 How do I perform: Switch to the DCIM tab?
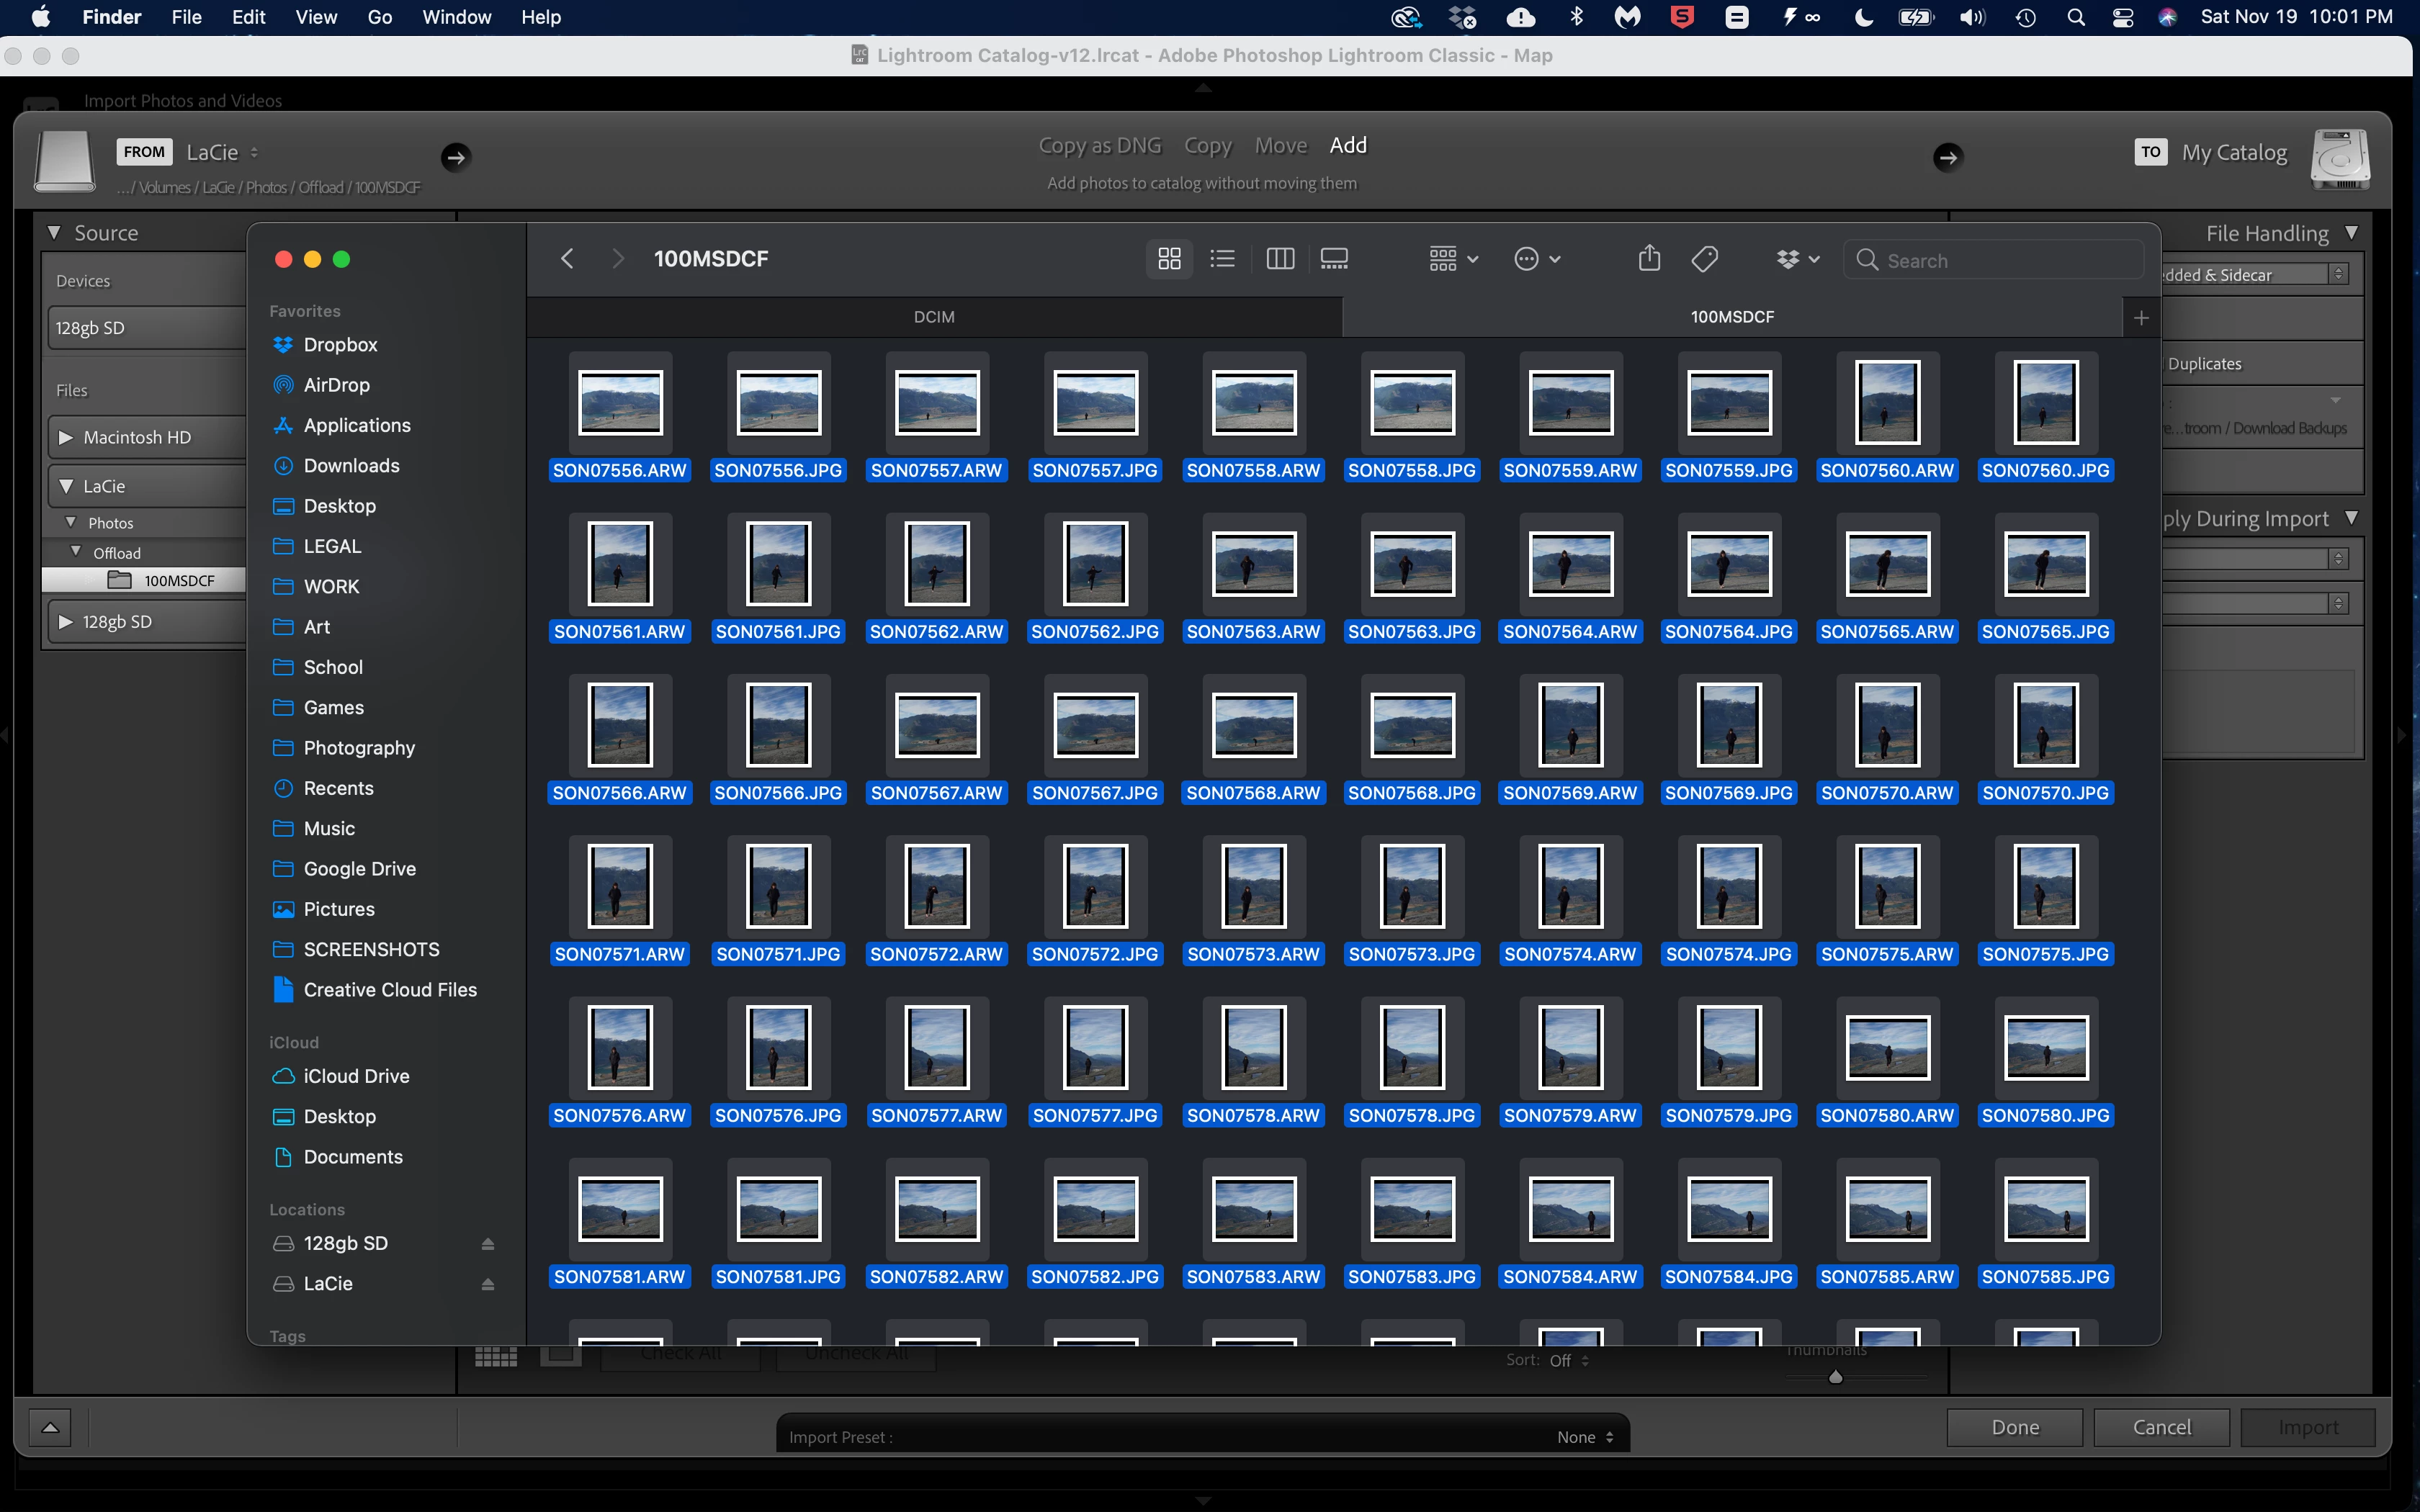[x=934, y=317]
